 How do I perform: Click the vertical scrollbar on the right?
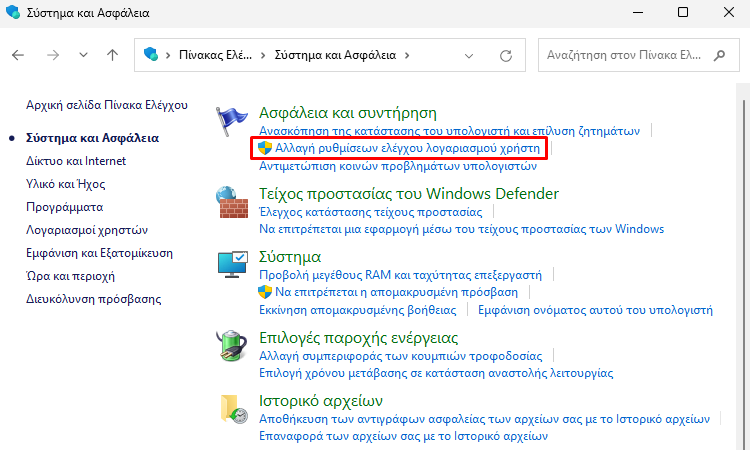(741, 250)
